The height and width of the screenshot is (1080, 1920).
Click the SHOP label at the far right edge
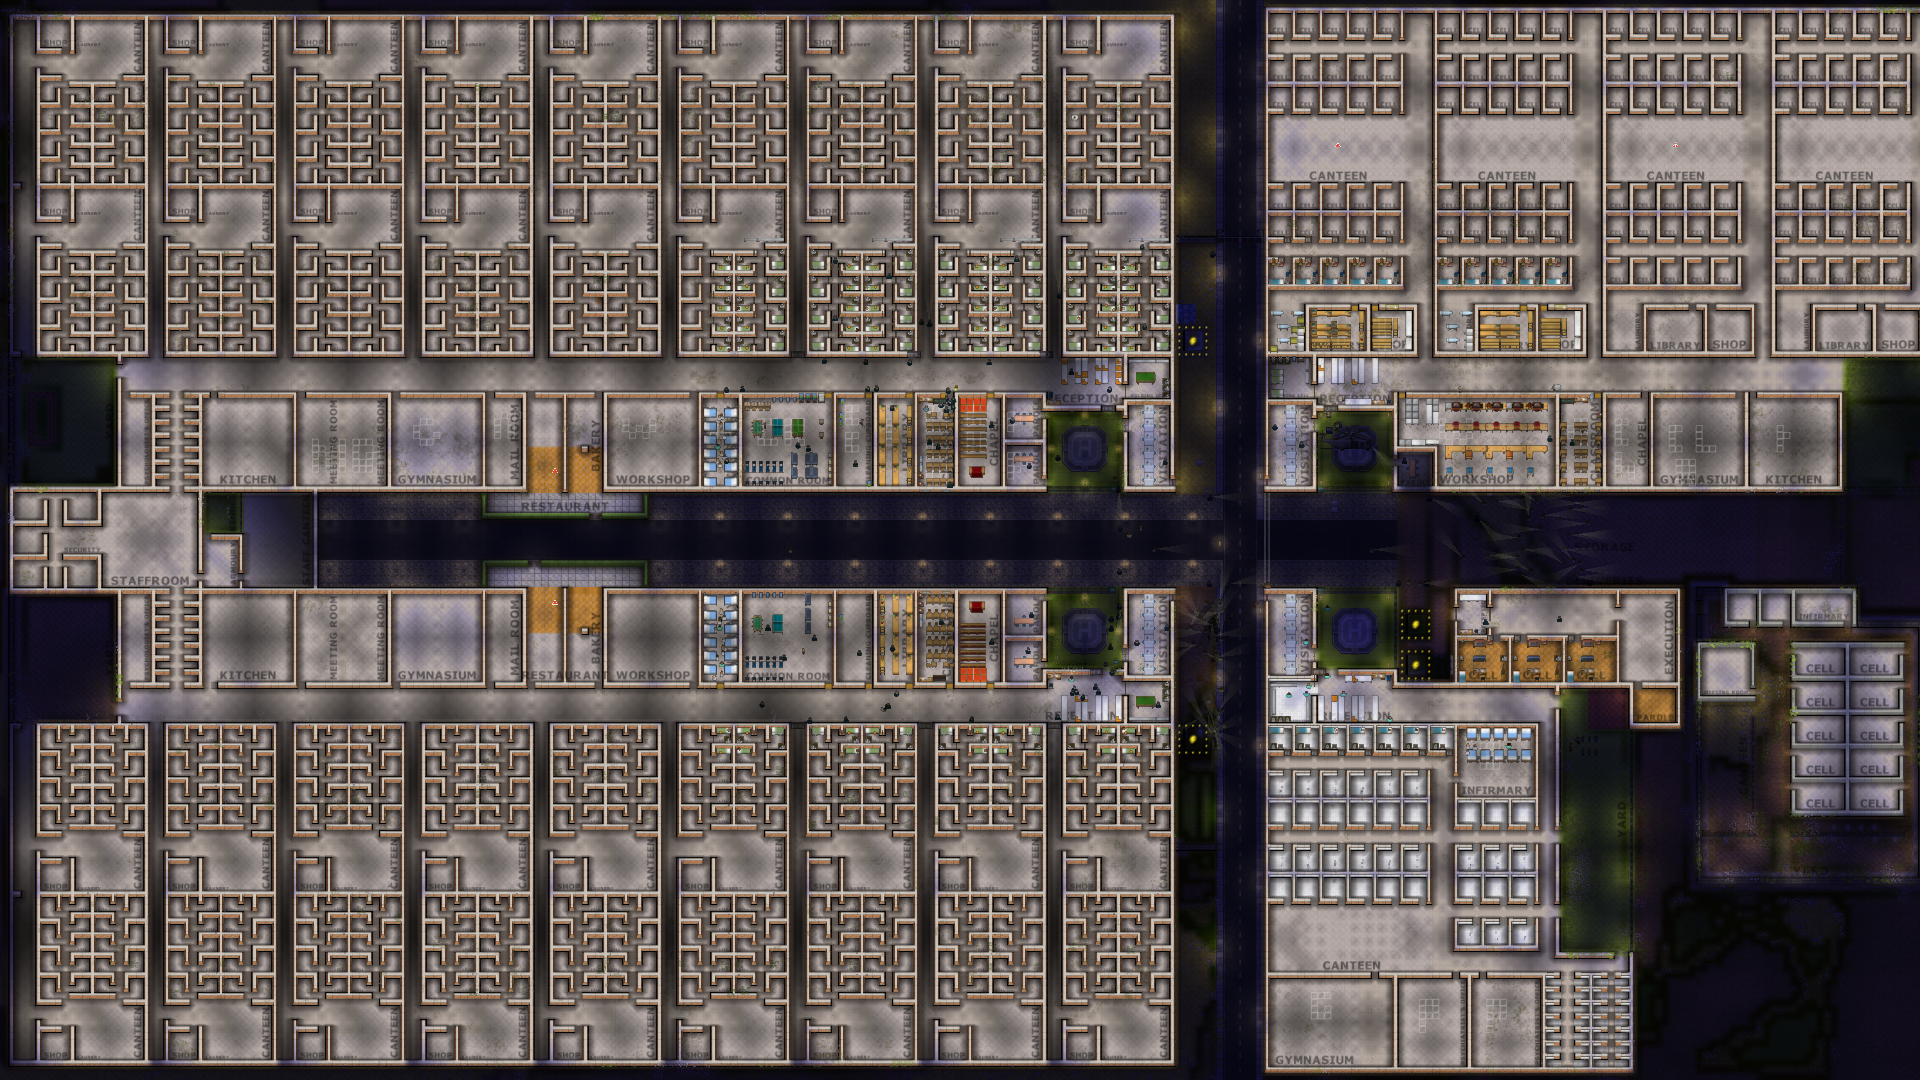1898,344
